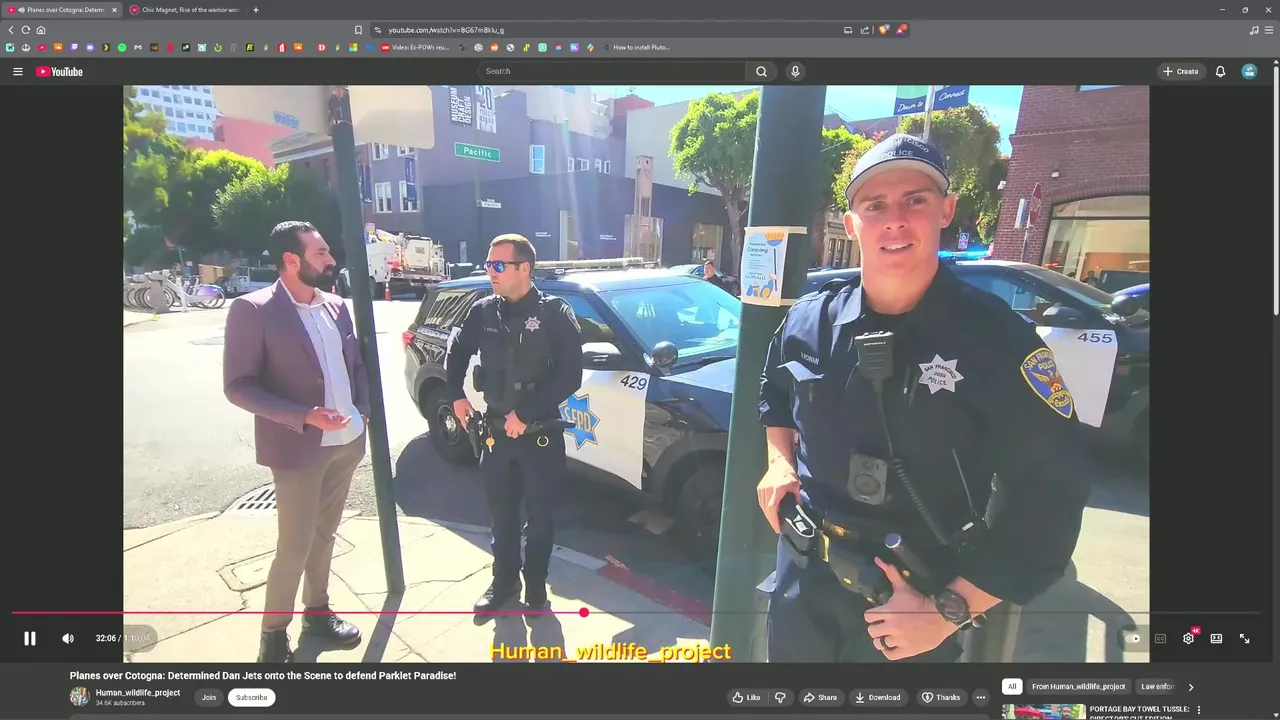Select the All filter chip
Viewport: 1280px width, 720px height.
point(1012,687)
